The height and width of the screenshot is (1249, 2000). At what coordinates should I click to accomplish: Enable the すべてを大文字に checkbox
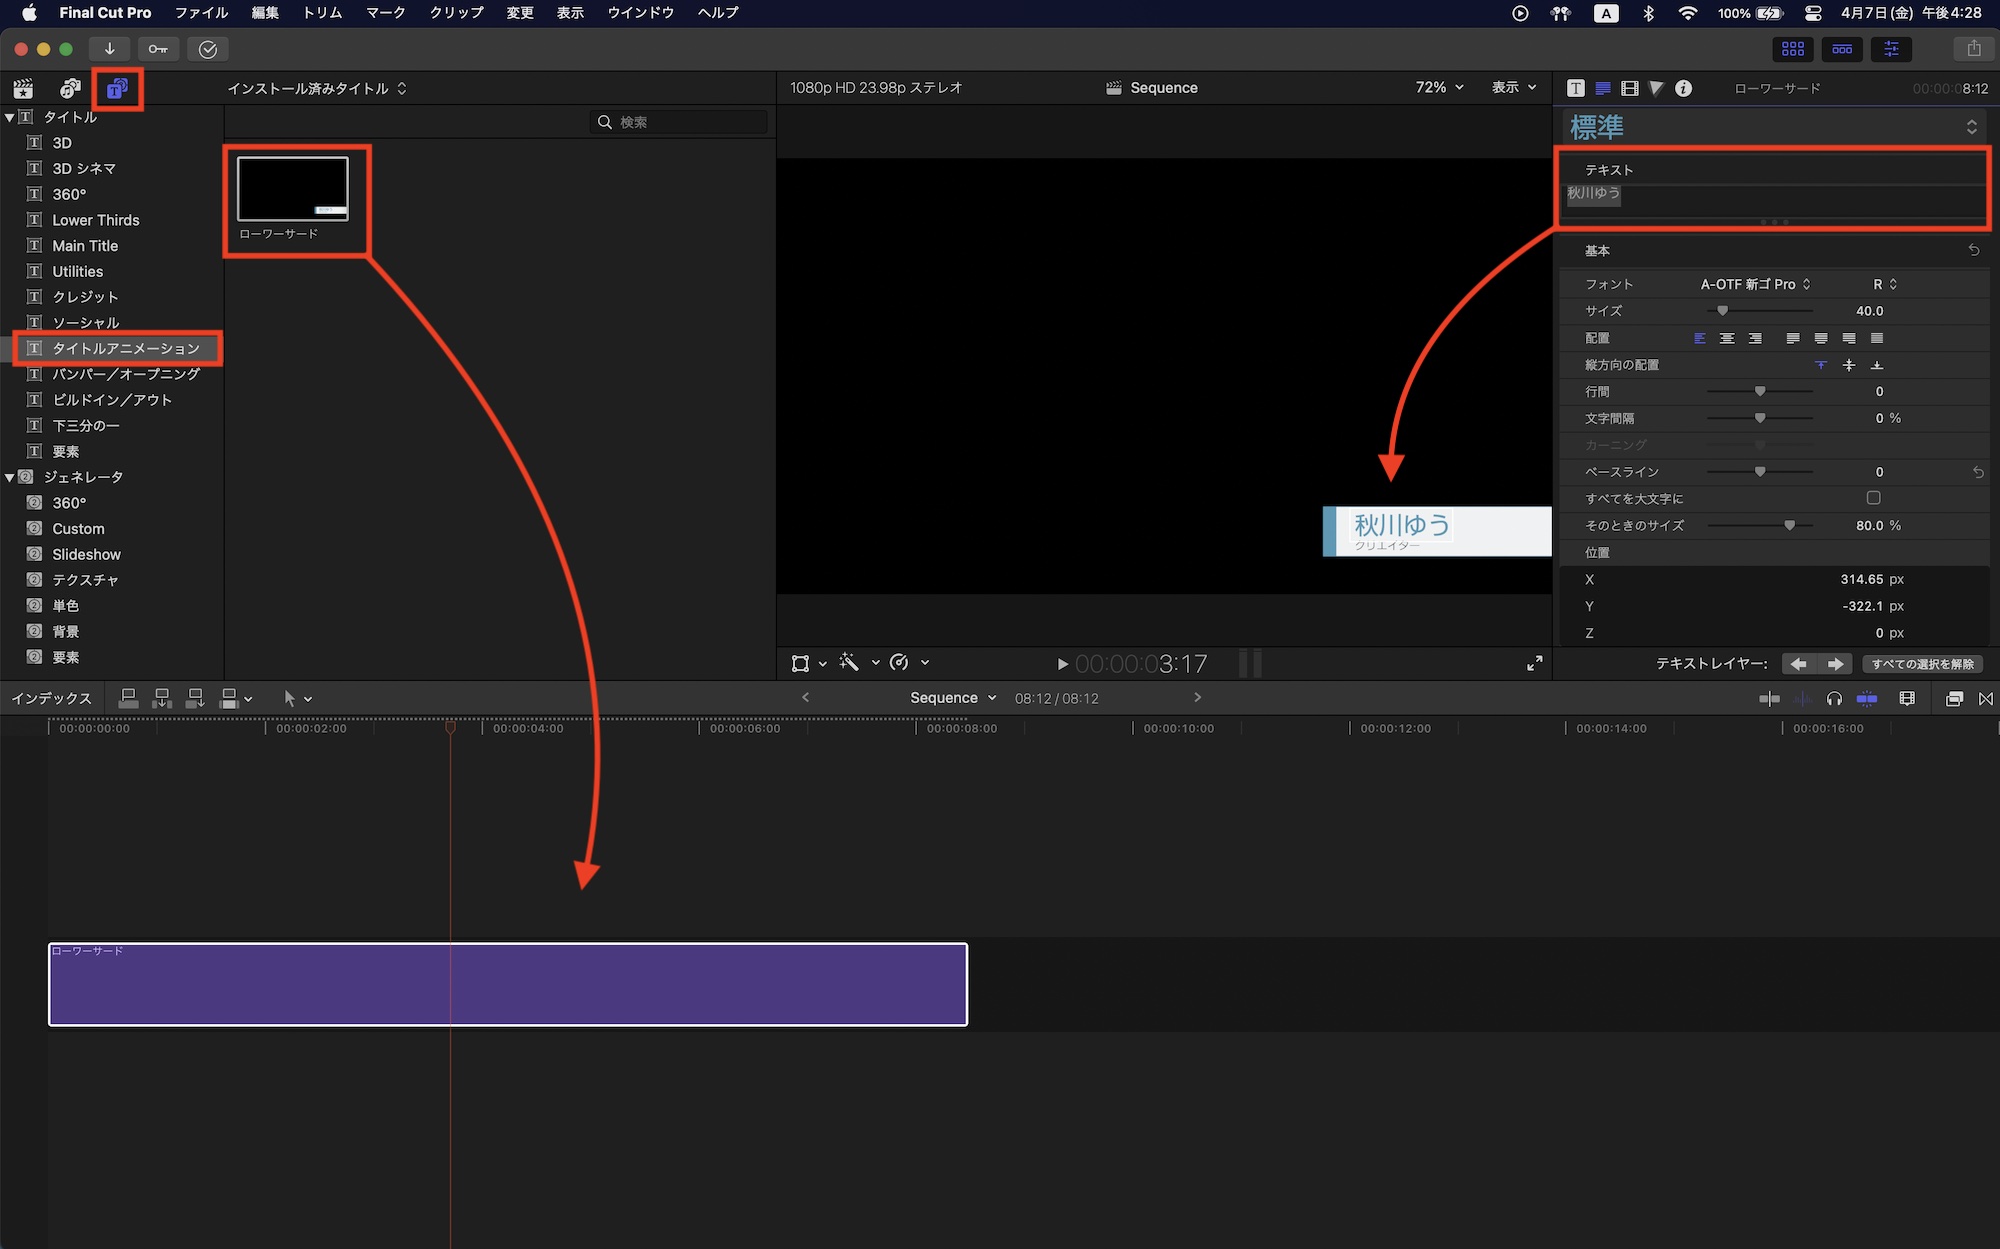(x=1872, y=498)
